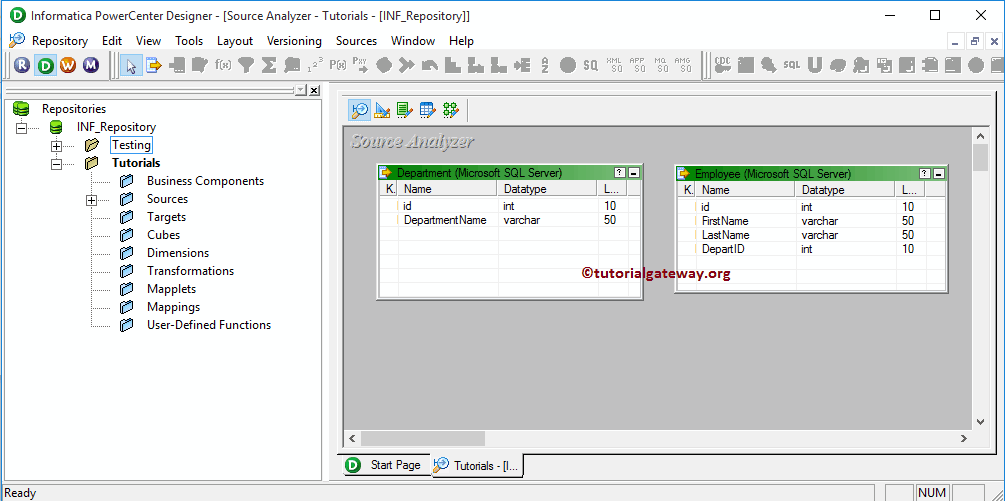
Task: Open the Mapplet Designer tool
Action: [x=428, y=110]
